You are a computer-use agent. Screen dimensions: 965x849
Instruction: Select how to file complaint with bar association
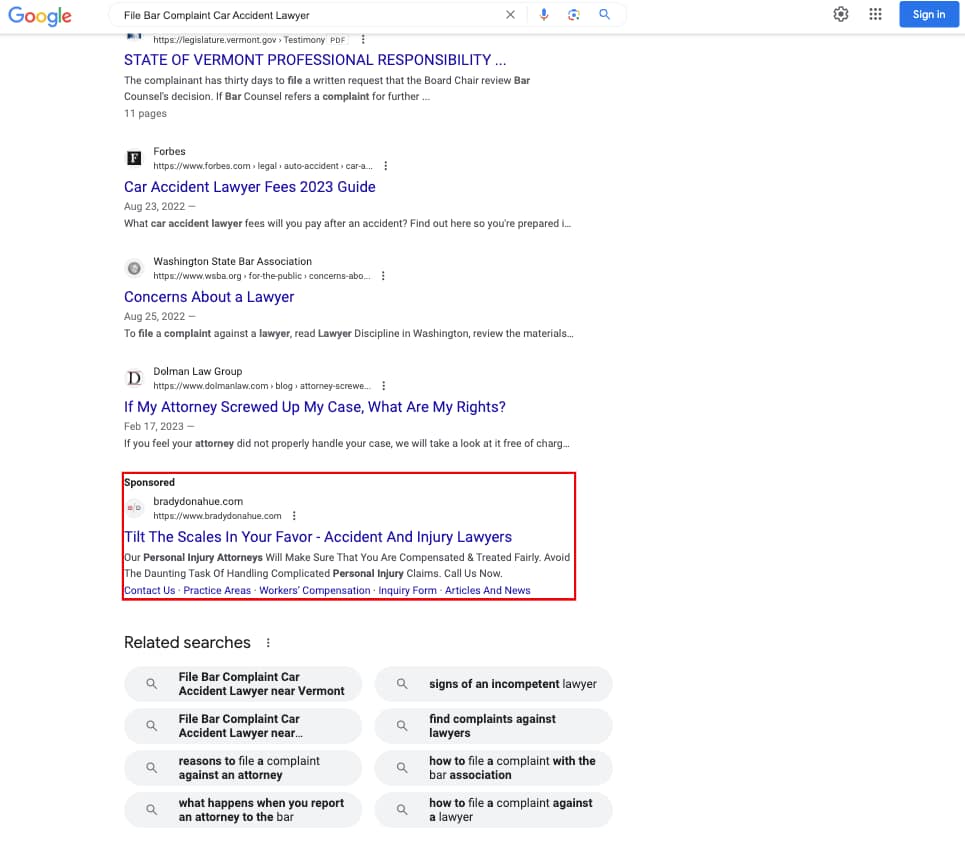[494, 768]
